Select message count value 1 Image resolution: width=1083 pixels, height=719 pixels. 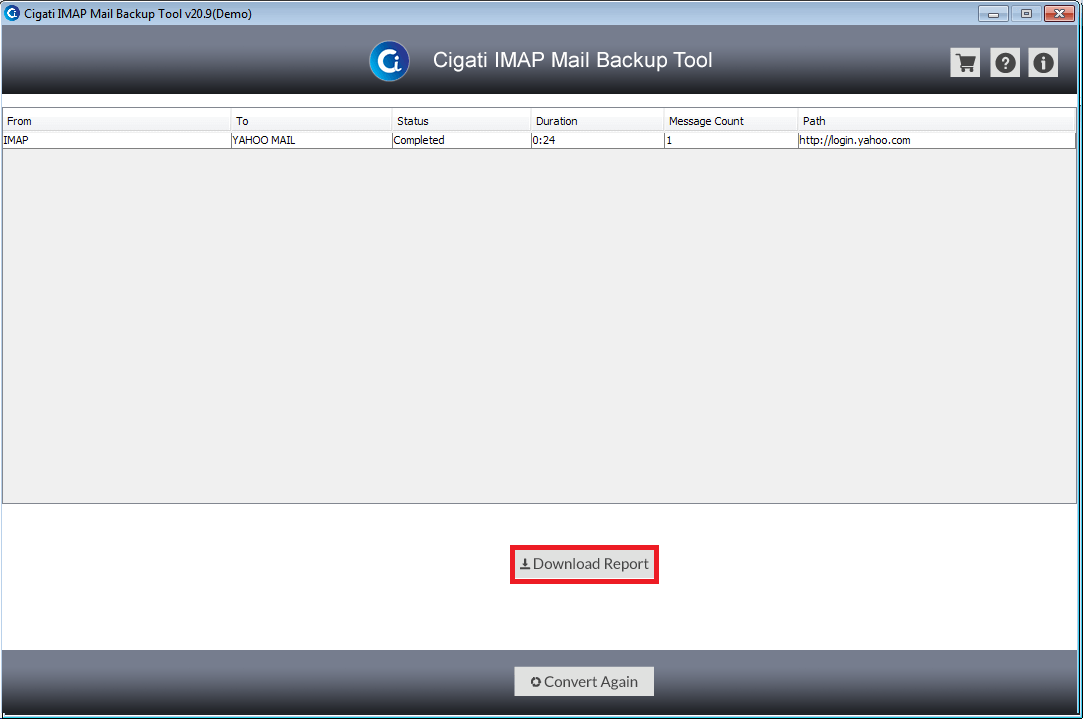point(731,140)
